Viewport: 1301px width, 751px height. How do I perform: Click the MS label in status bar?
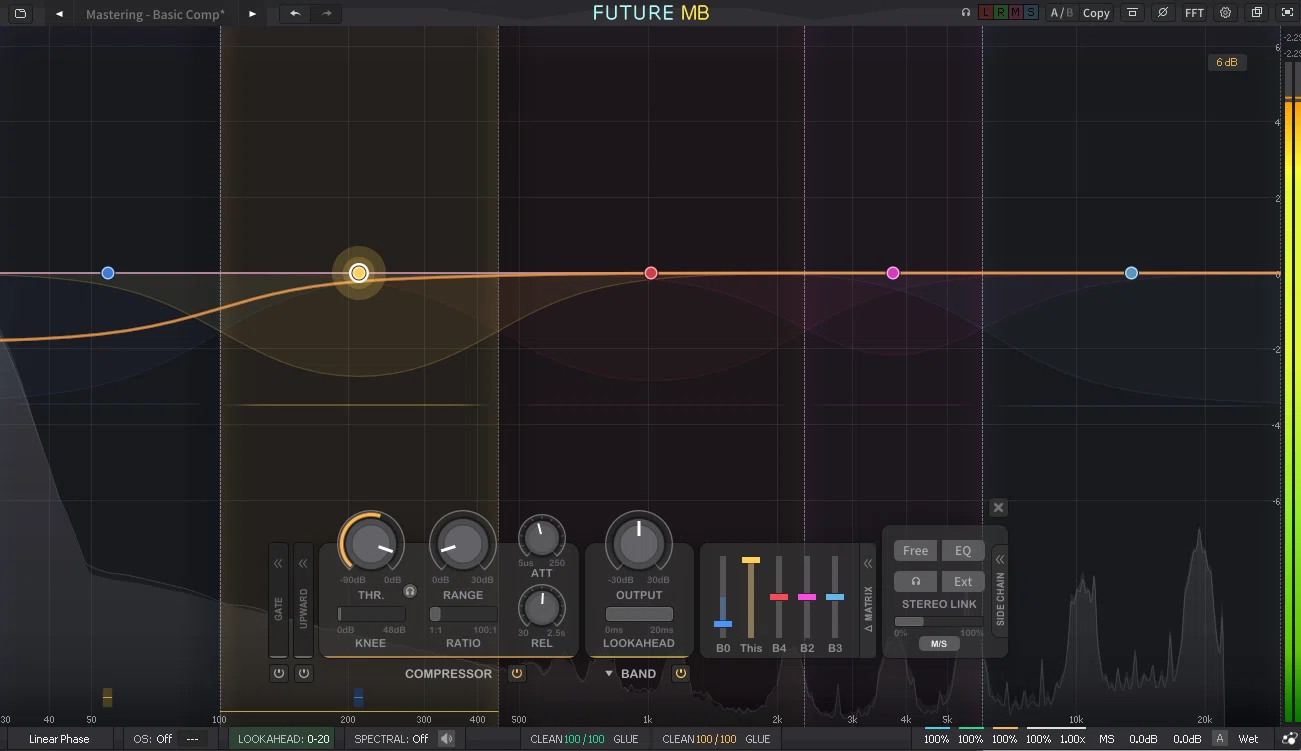(1106, 739)
